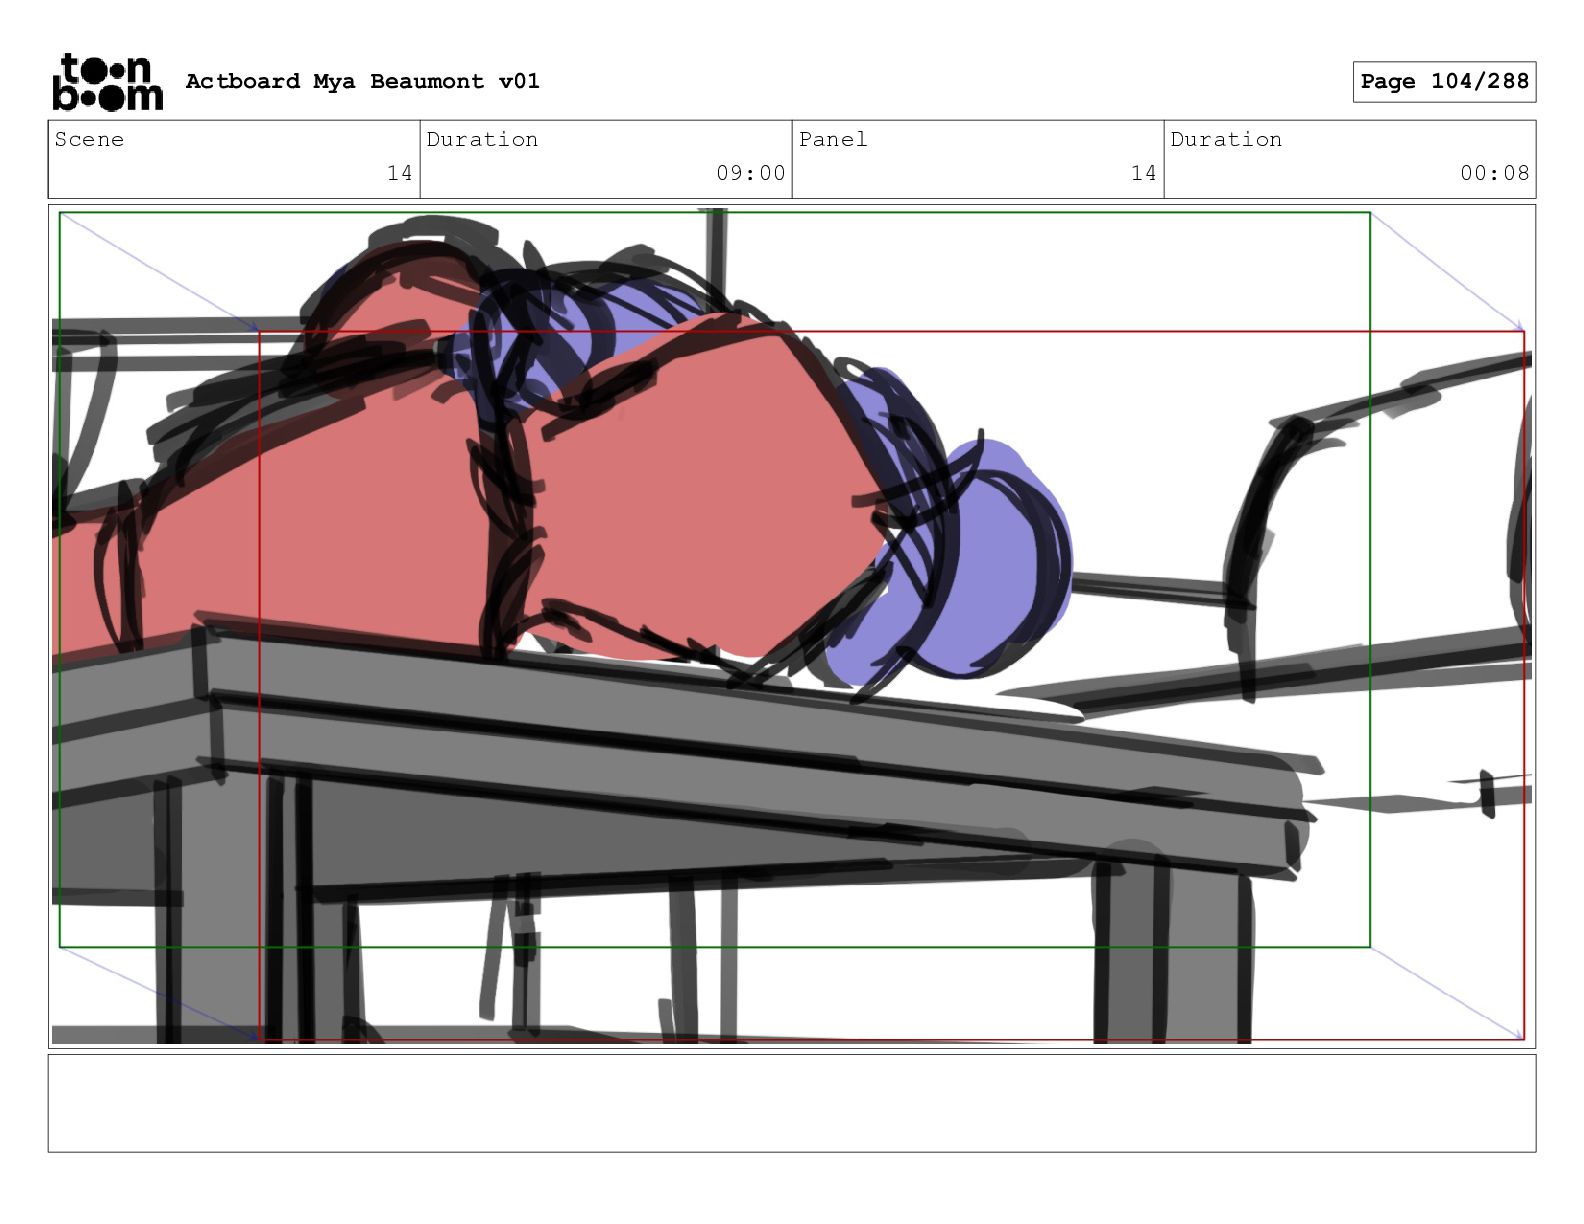
Task: Click the storyboard panel drawing thumbnail
Action: click(792, 626)
